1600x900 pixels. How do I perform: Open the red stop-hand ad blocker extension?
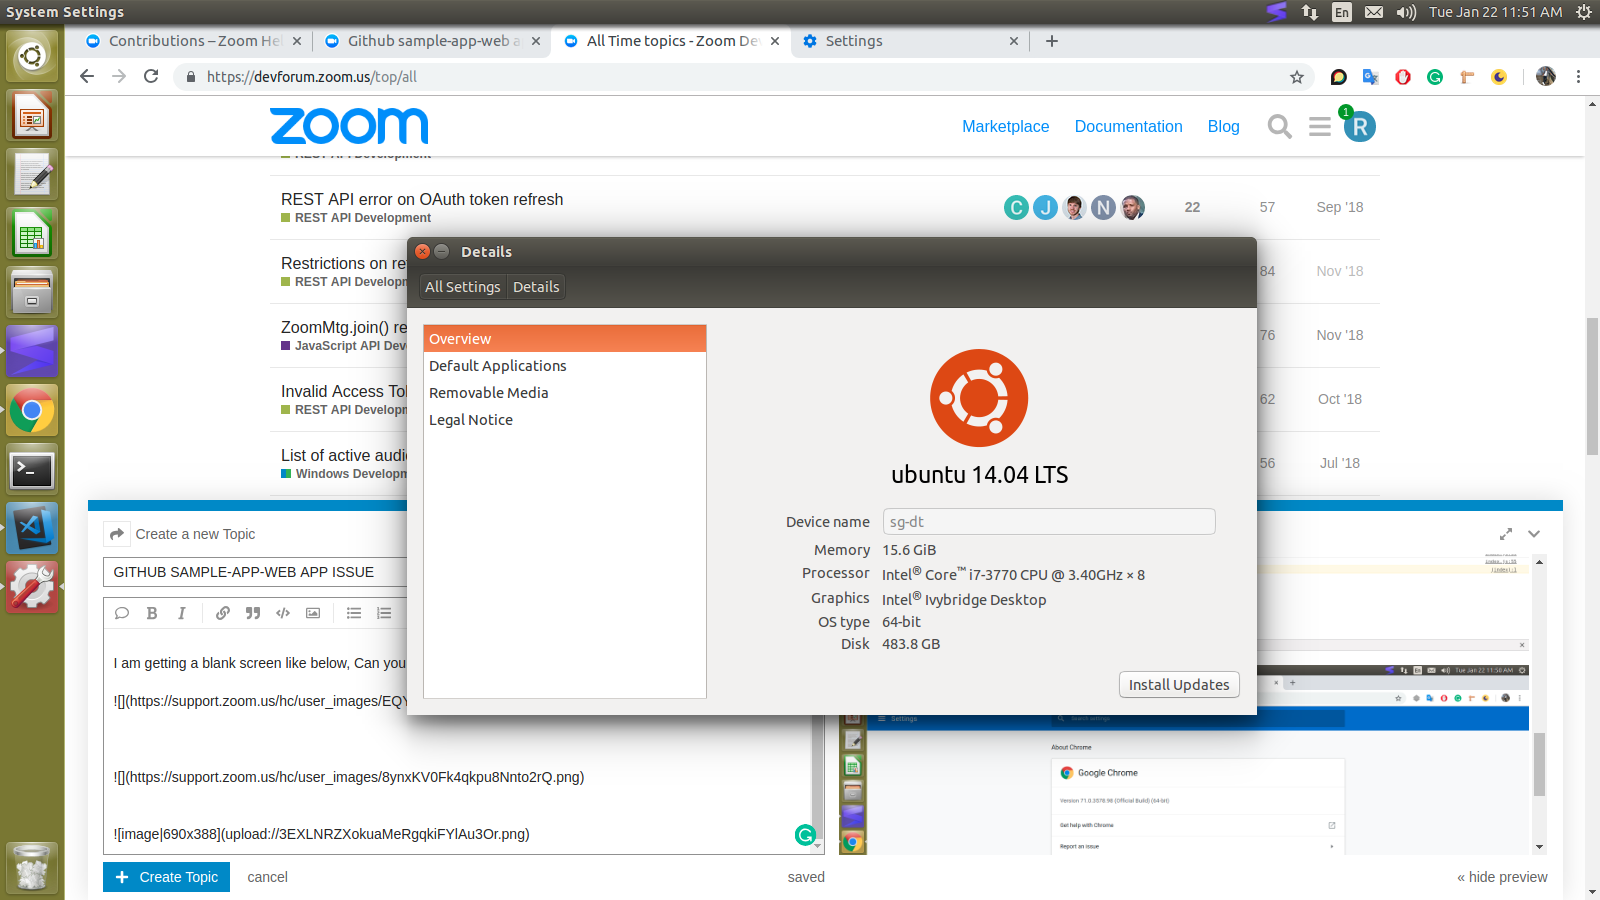[1403, 77]
